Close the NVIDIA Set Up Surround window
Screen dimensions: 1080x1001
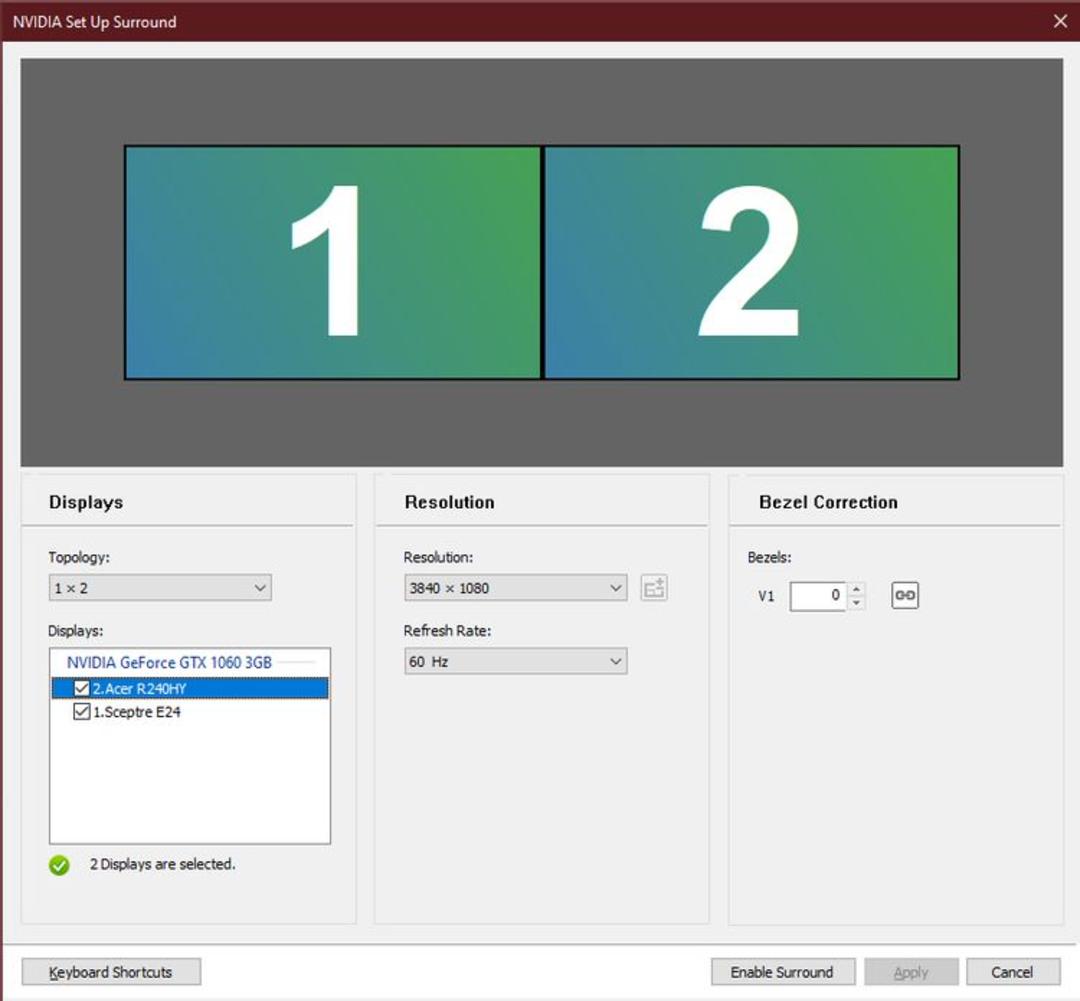pyautogui.click(x=1060, y=21)
